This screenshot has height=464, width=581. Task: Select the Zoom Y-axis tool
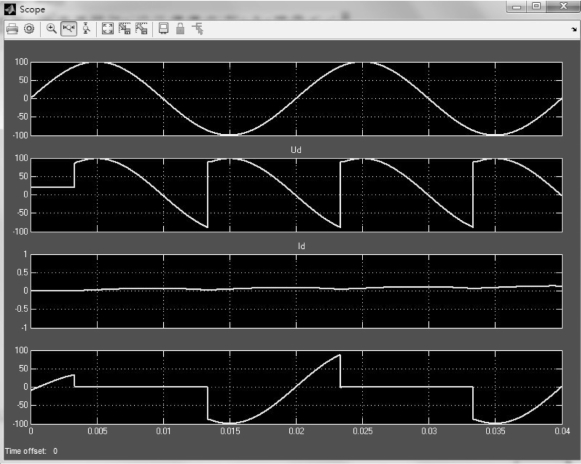86,29
